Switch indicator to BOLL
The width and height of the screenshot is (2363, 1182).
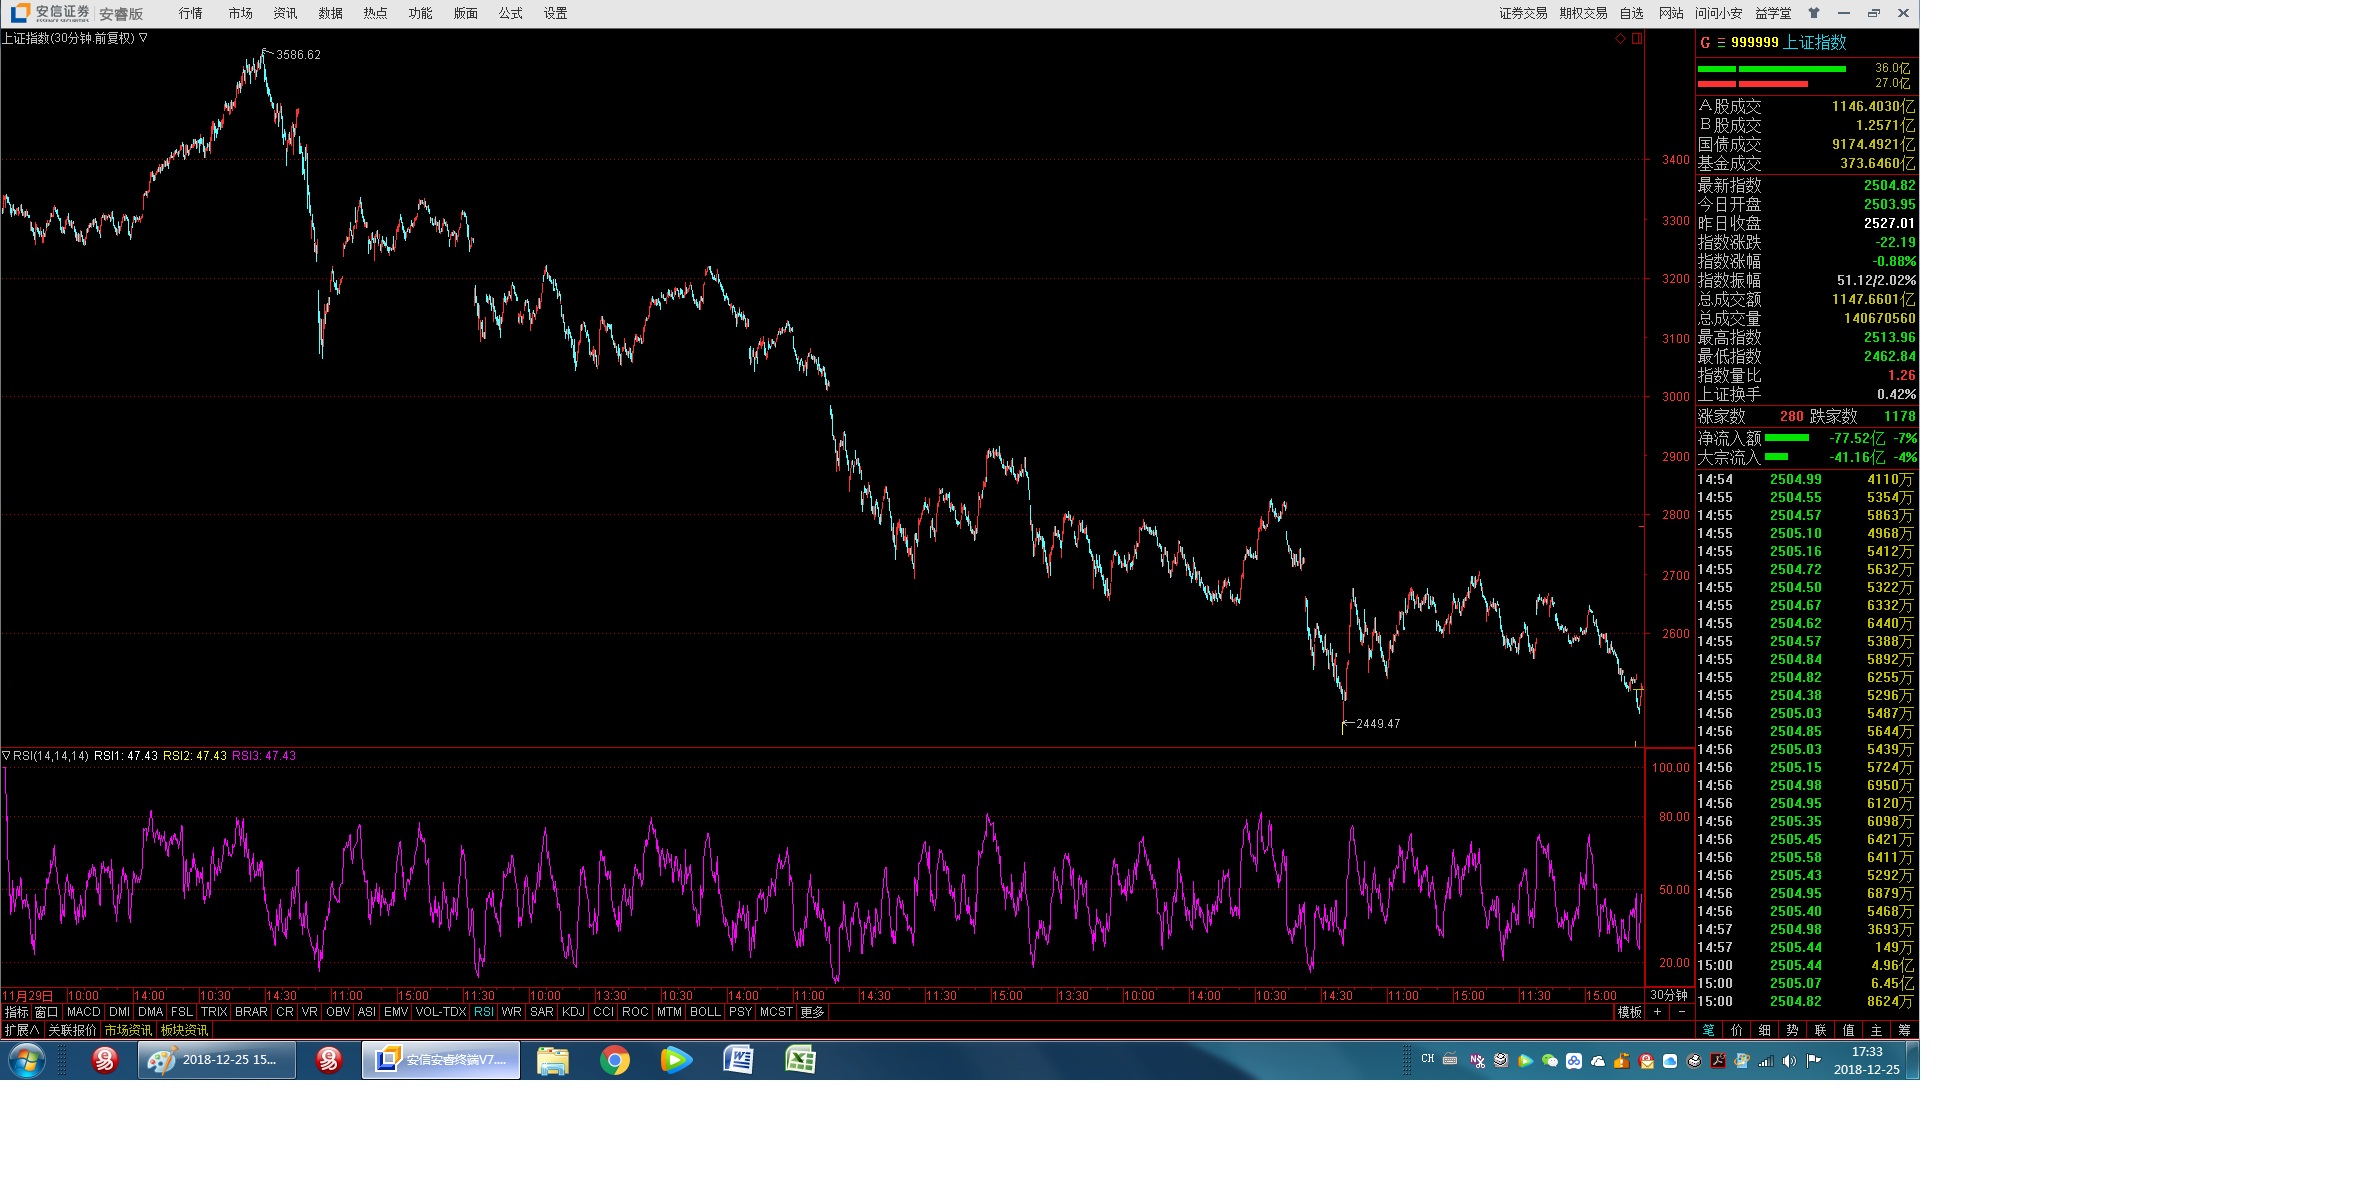(705, 1012)
